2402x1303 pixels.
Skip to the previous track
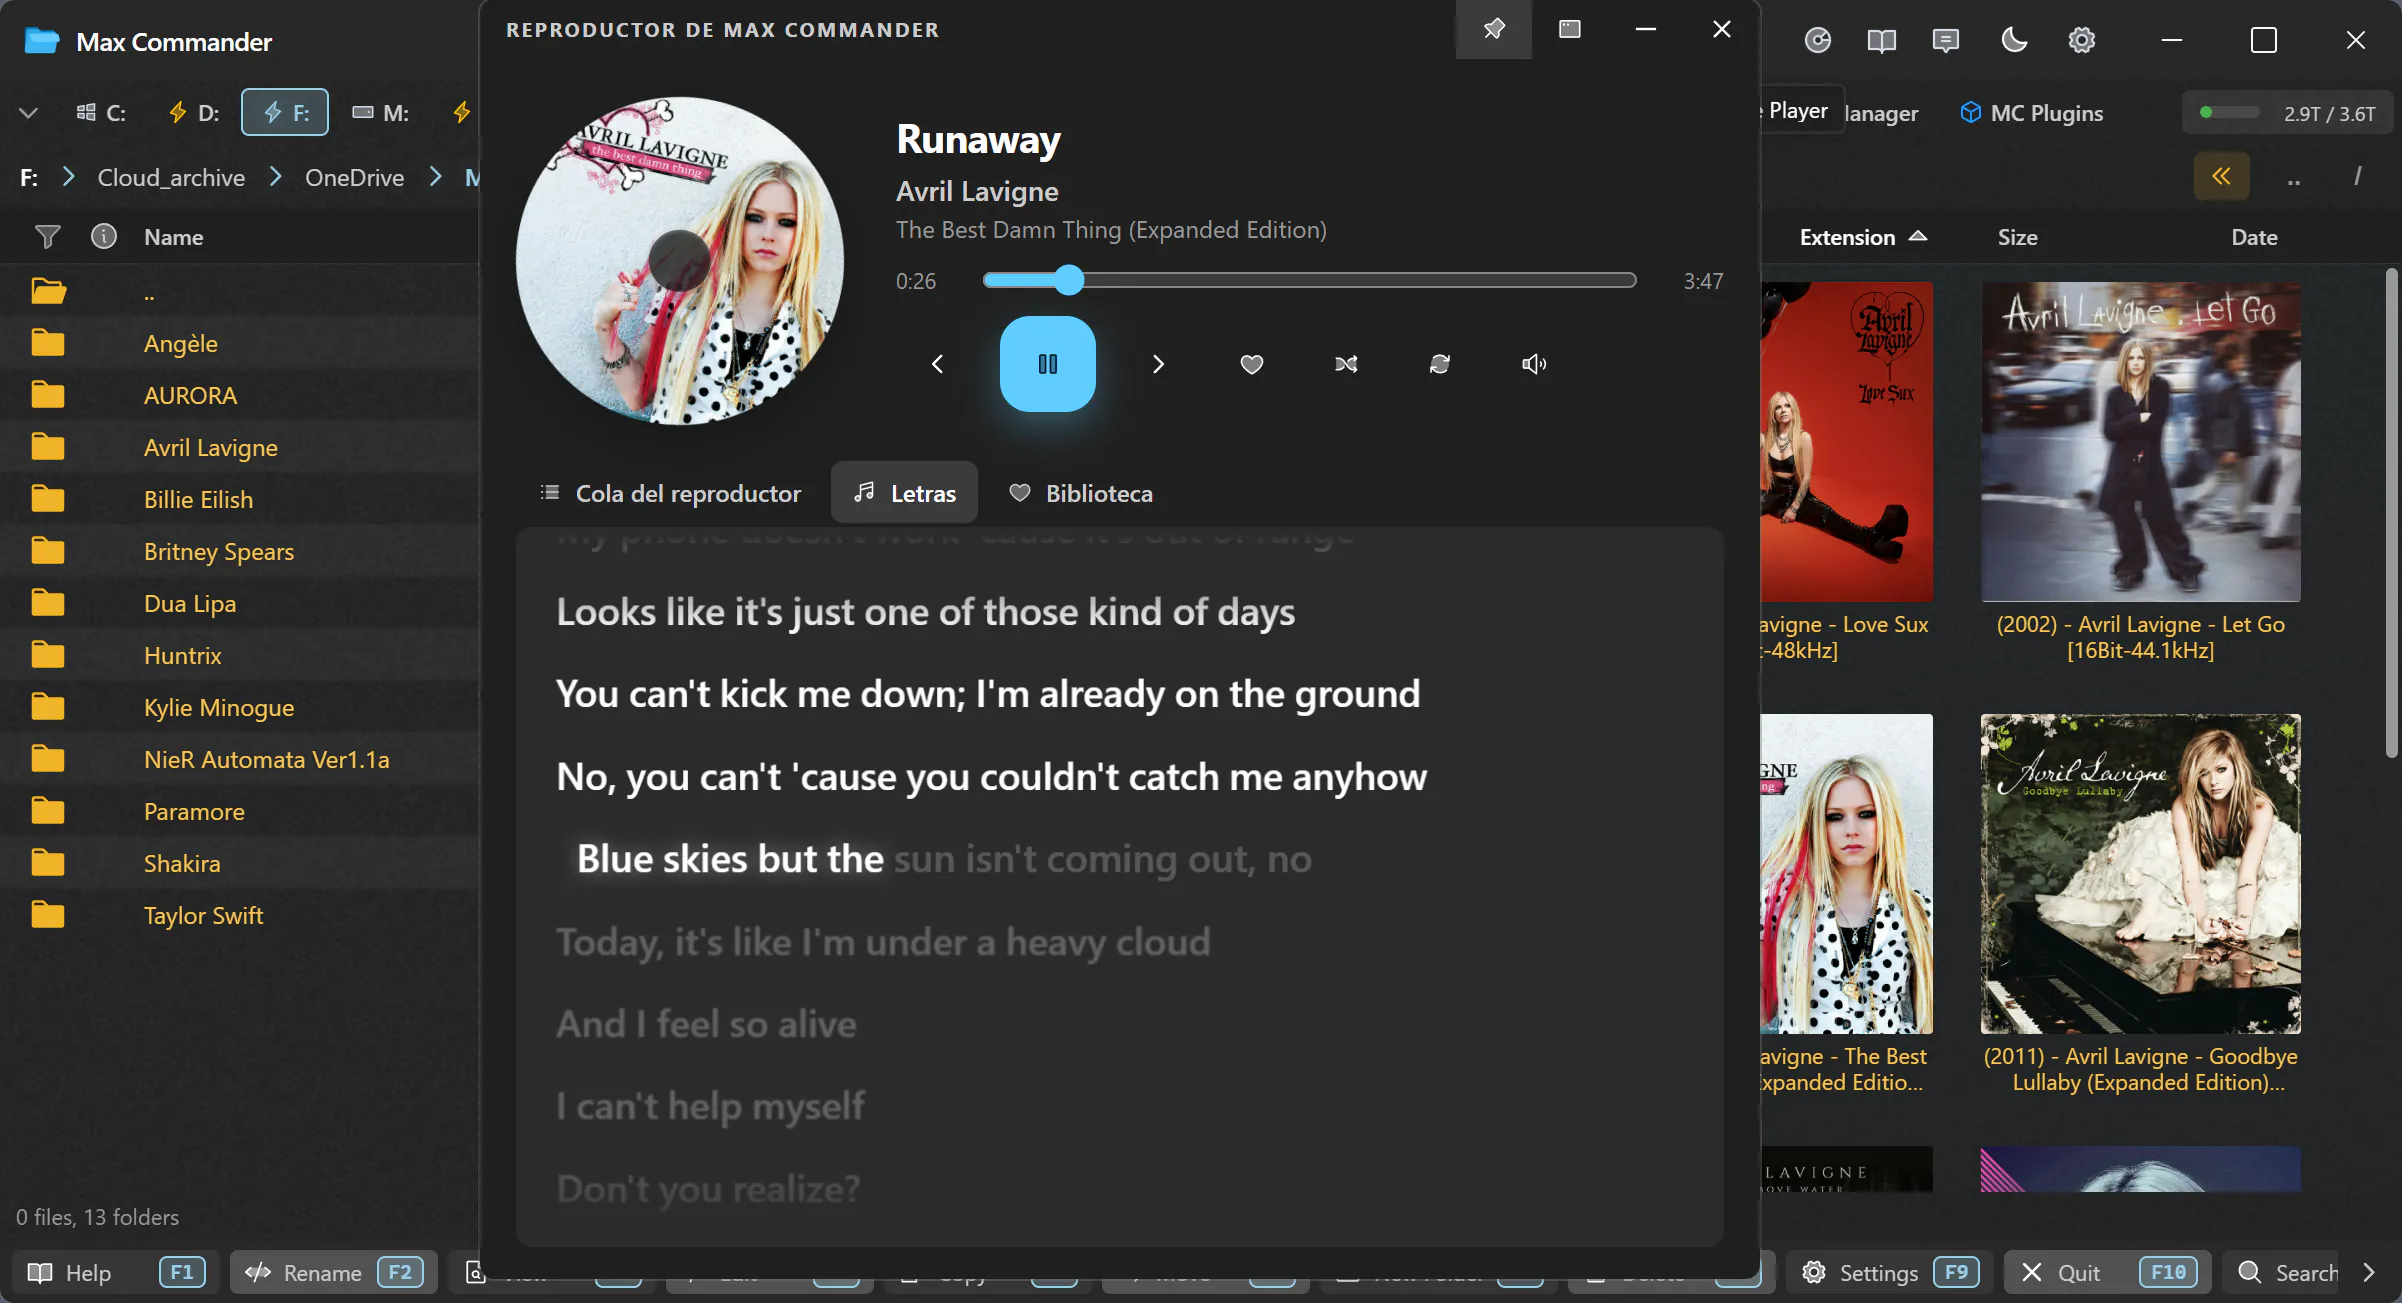[x=937, y=364]
